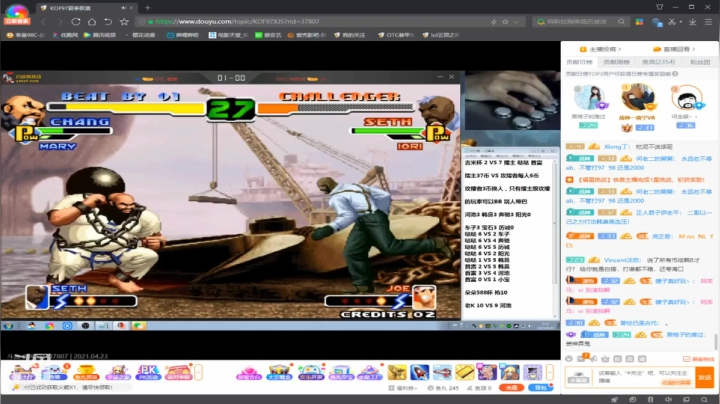The image size is (720, 404).
Task: Click the Xiong丁 username in chat
Action: coord(617,147)
